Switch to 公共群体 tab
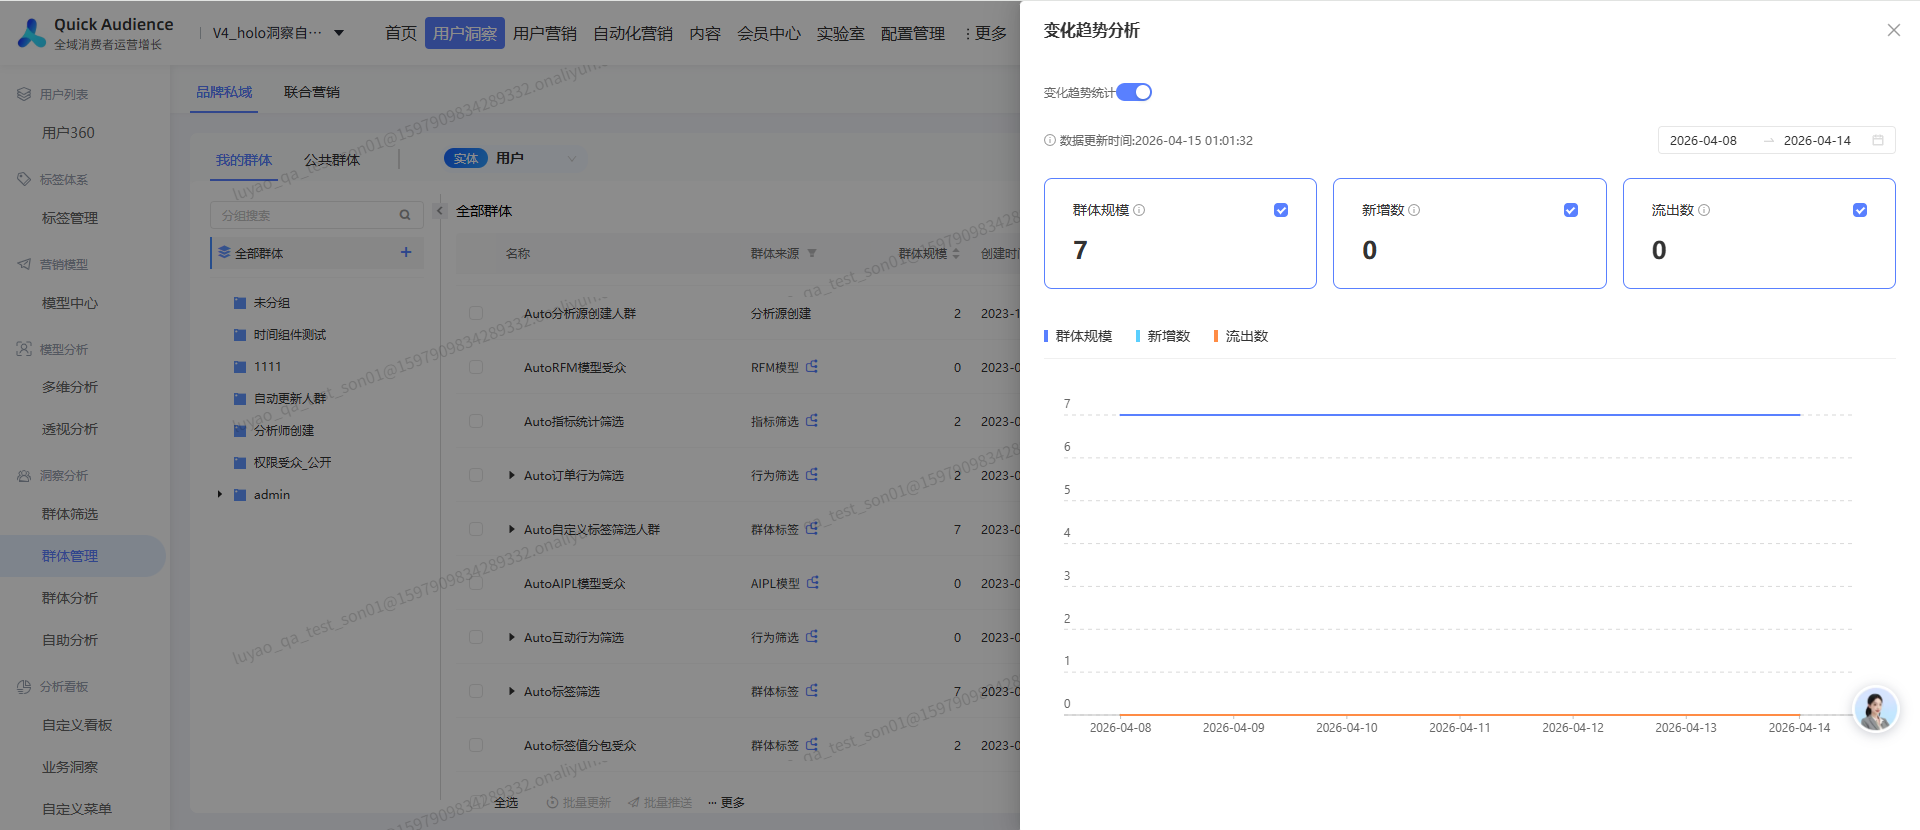Image resolution: width=1920 pixels, height=830 pixels. coord(332,160)
